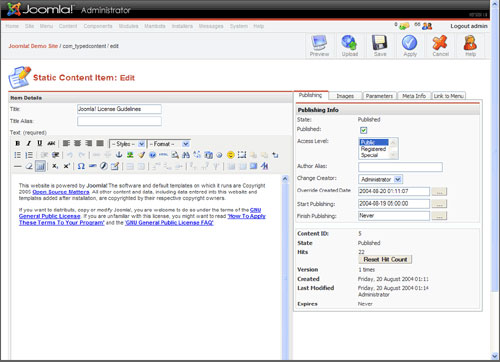Click GNU General Public License FAQ link
The image size is (500, 362).
coord(169,223)
